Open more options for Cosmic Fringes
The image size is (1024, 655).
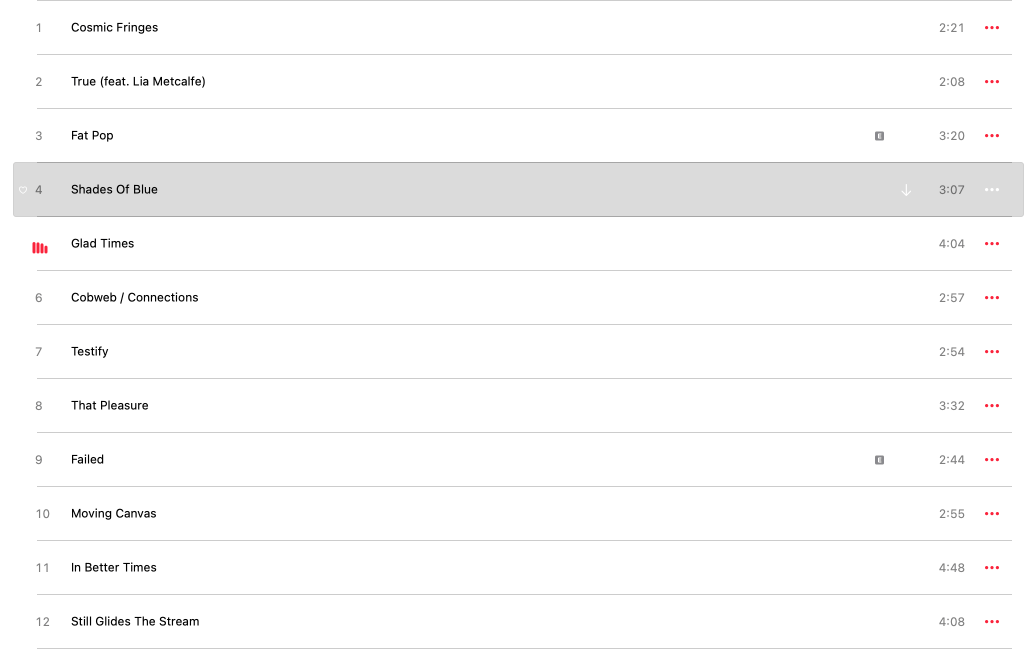(x=992, y=28)
